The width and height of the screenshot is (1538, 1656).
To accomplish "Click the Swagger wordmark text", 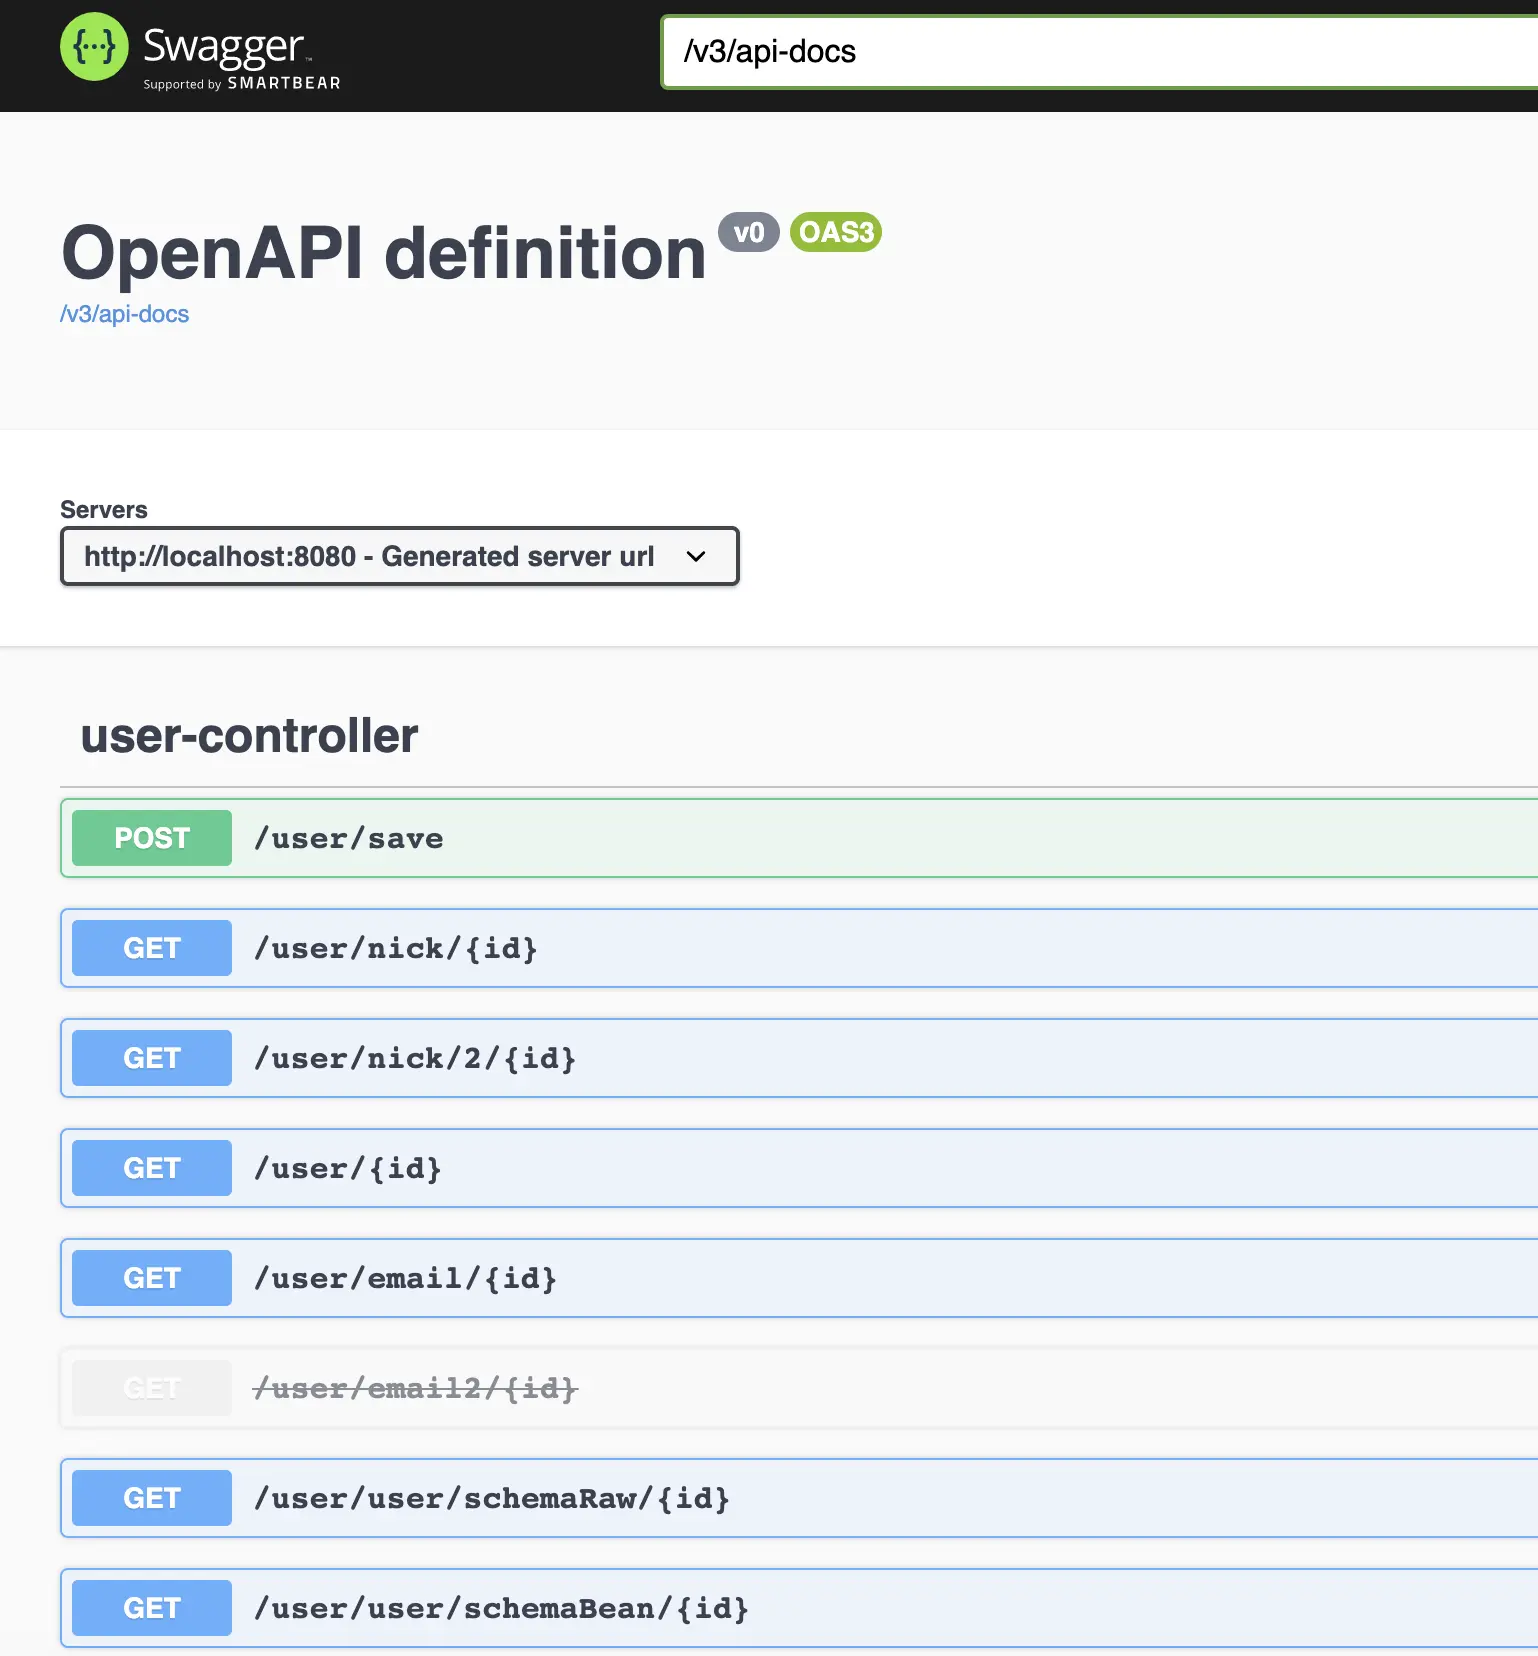I will coord(223,45).
